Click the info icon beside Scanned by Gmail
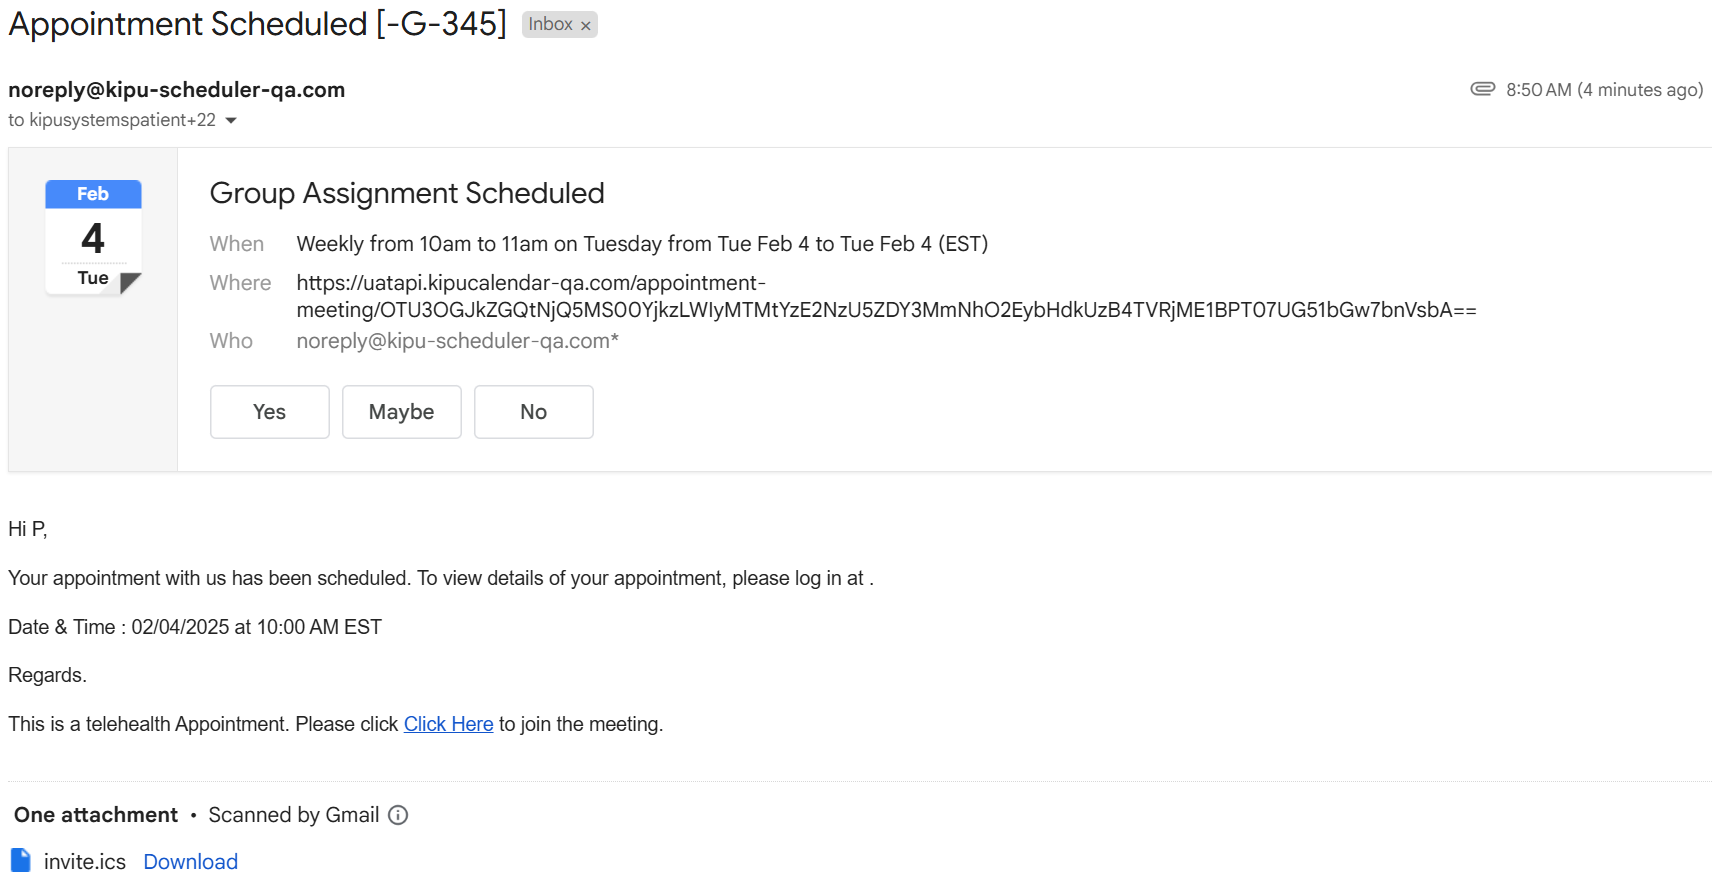This screenshot has width=1712, height=874. pos(398,815)
